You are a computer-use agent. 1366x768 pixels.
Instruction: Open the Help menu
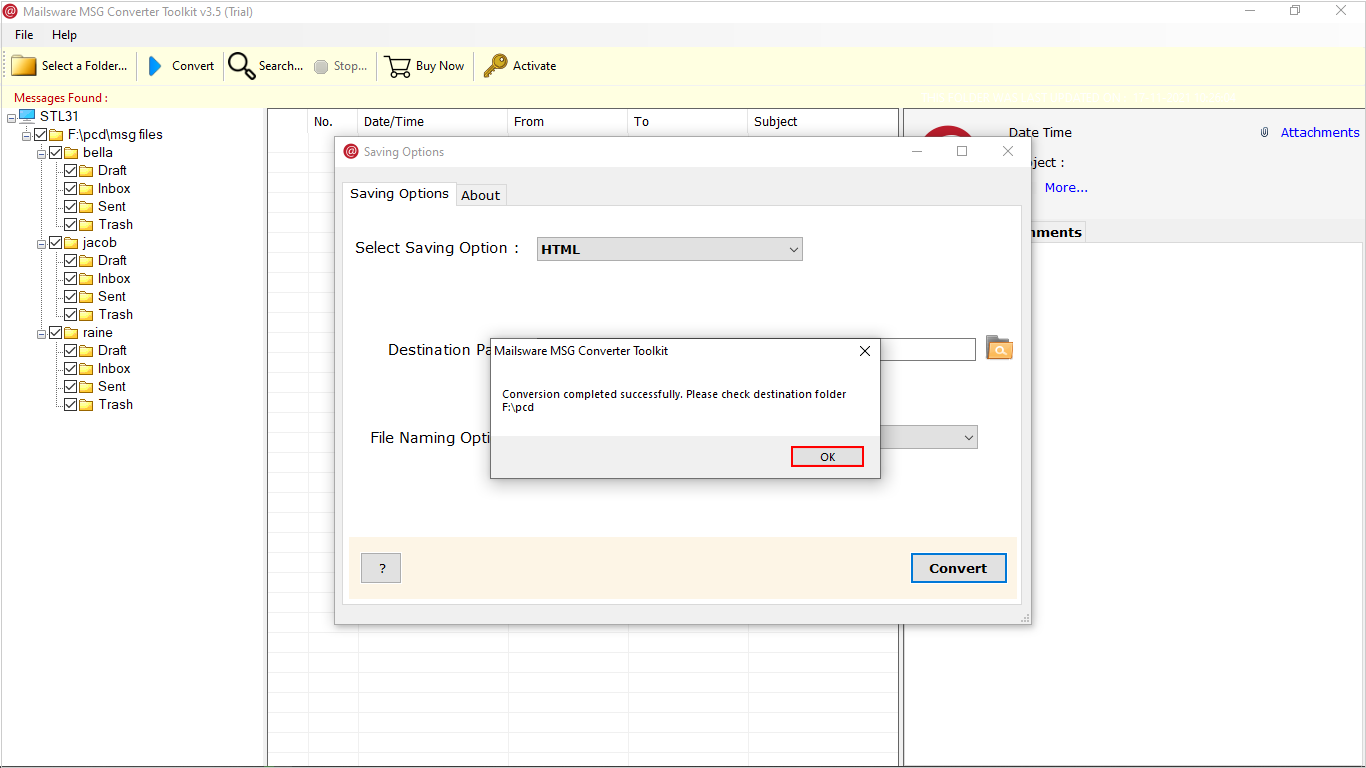(64, 35)
